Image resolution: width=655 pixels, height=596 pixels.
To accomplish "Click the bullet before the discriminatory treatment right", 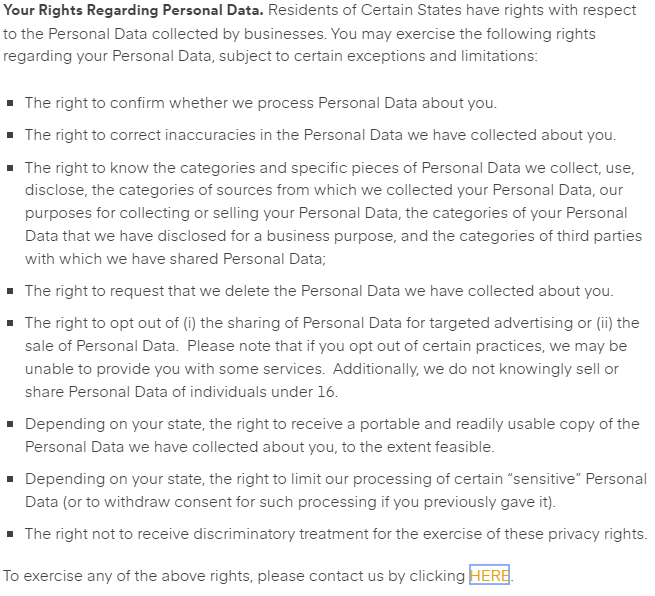I will (x=10, y=534).
